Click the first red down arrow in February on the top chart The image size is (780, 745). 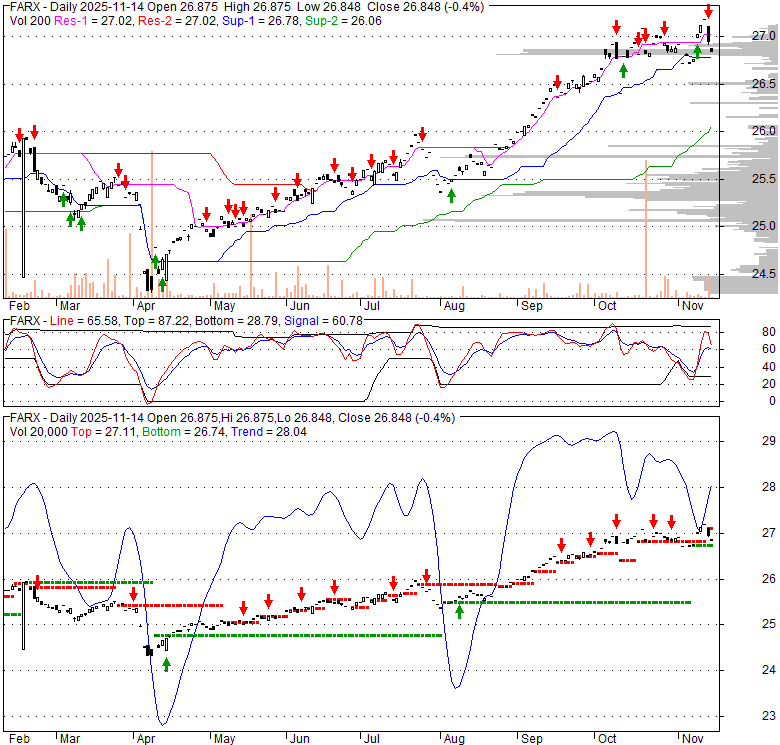point(17,132)
